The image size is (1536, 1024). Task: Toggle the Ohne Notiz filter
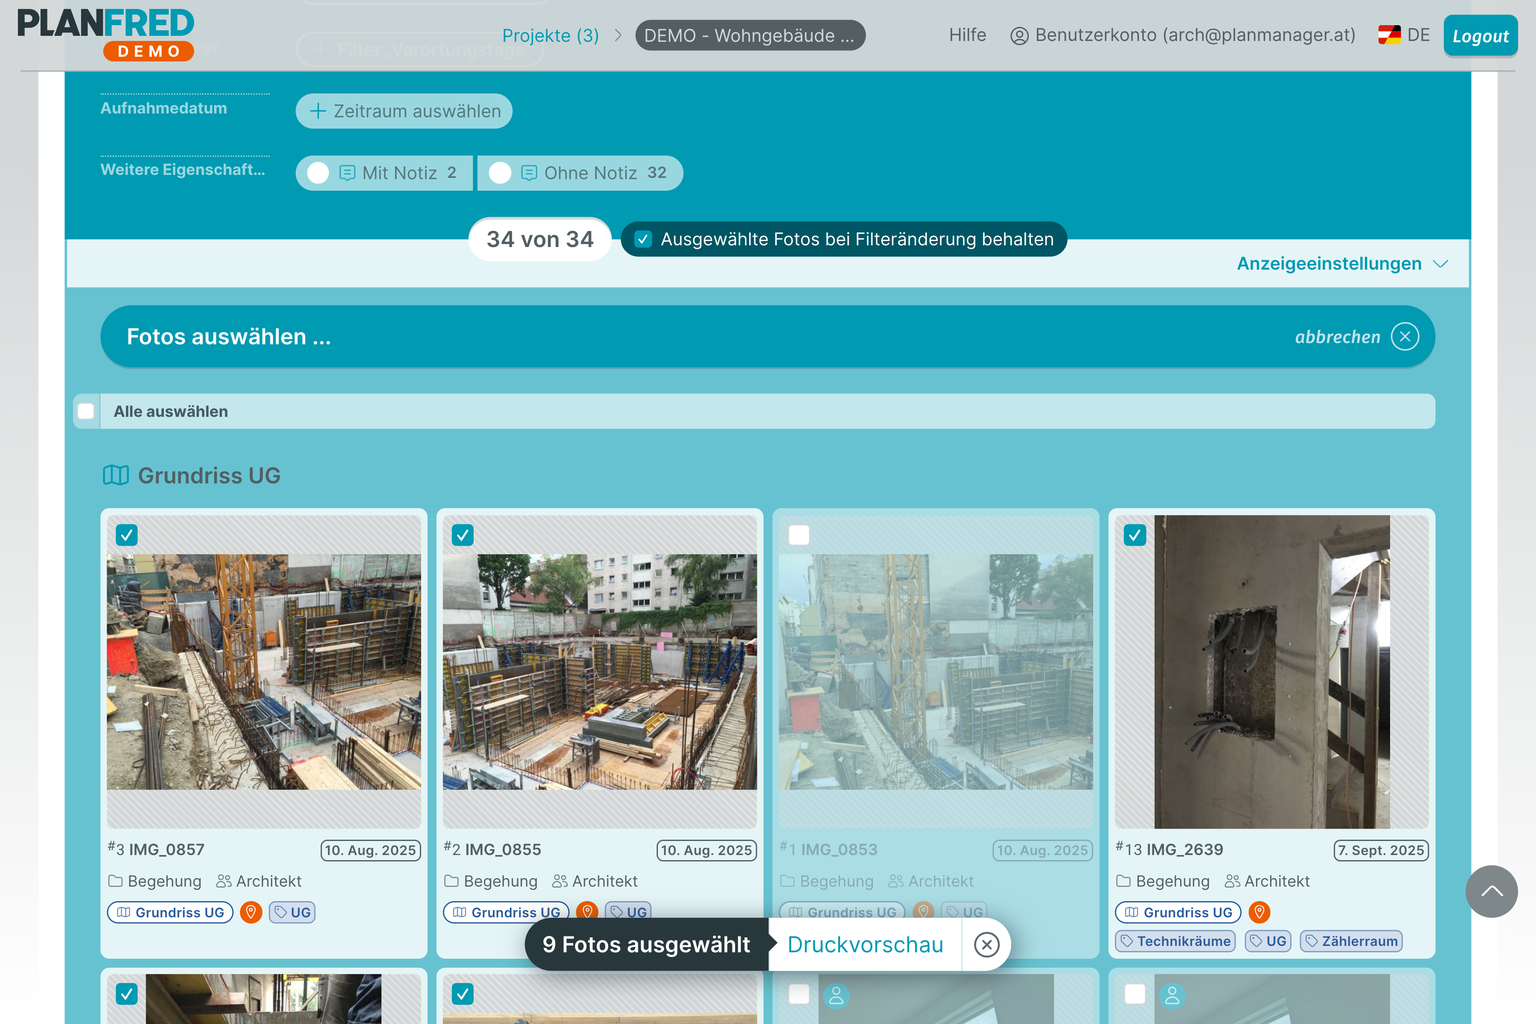580,173
